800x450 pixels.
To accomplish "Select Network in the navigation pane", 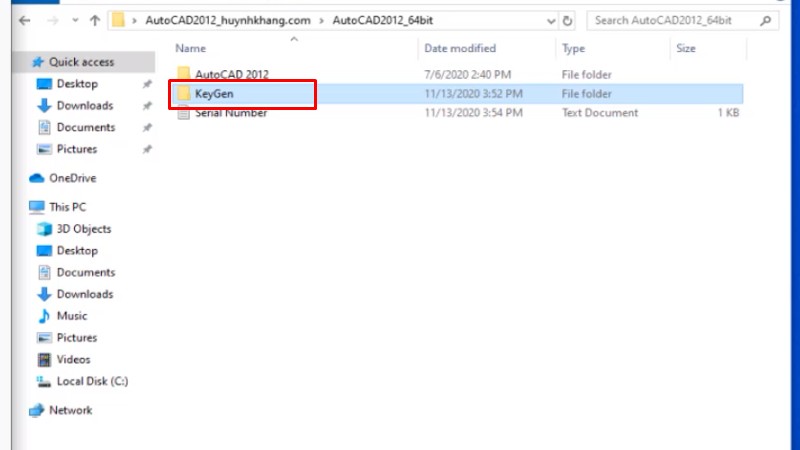I will pyautogui.click(x=70, y=410).
